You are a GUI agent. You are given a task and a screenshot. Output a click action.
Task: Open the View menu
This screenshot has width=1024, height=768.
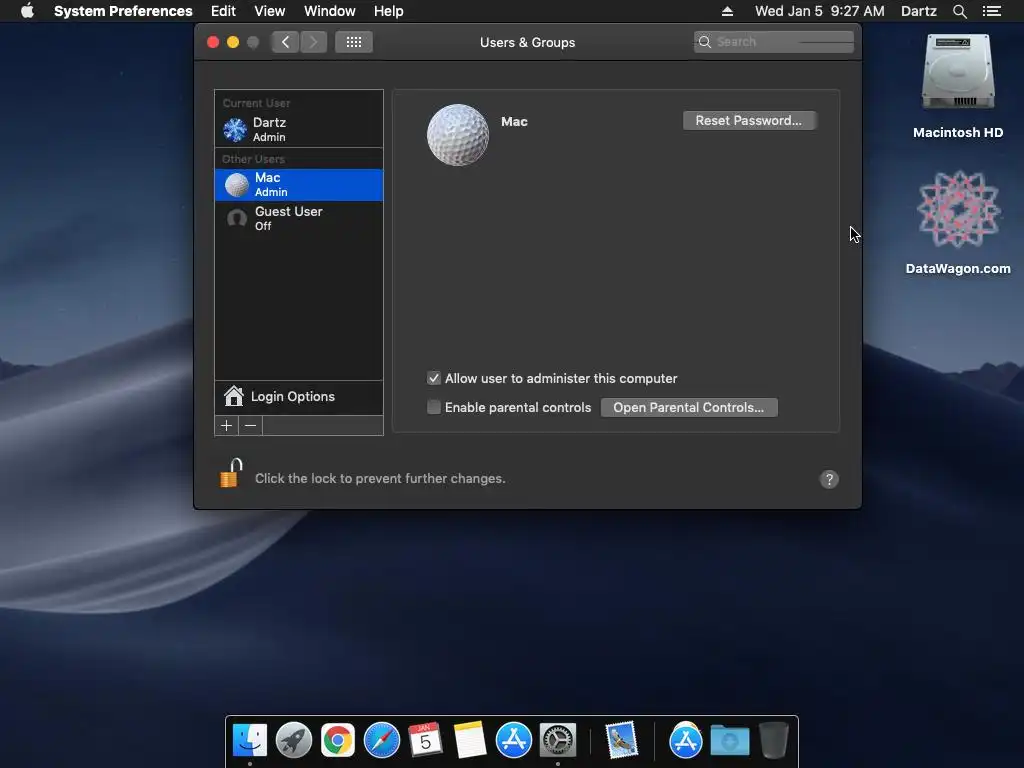pyautogui.click(x=270, y=11)
